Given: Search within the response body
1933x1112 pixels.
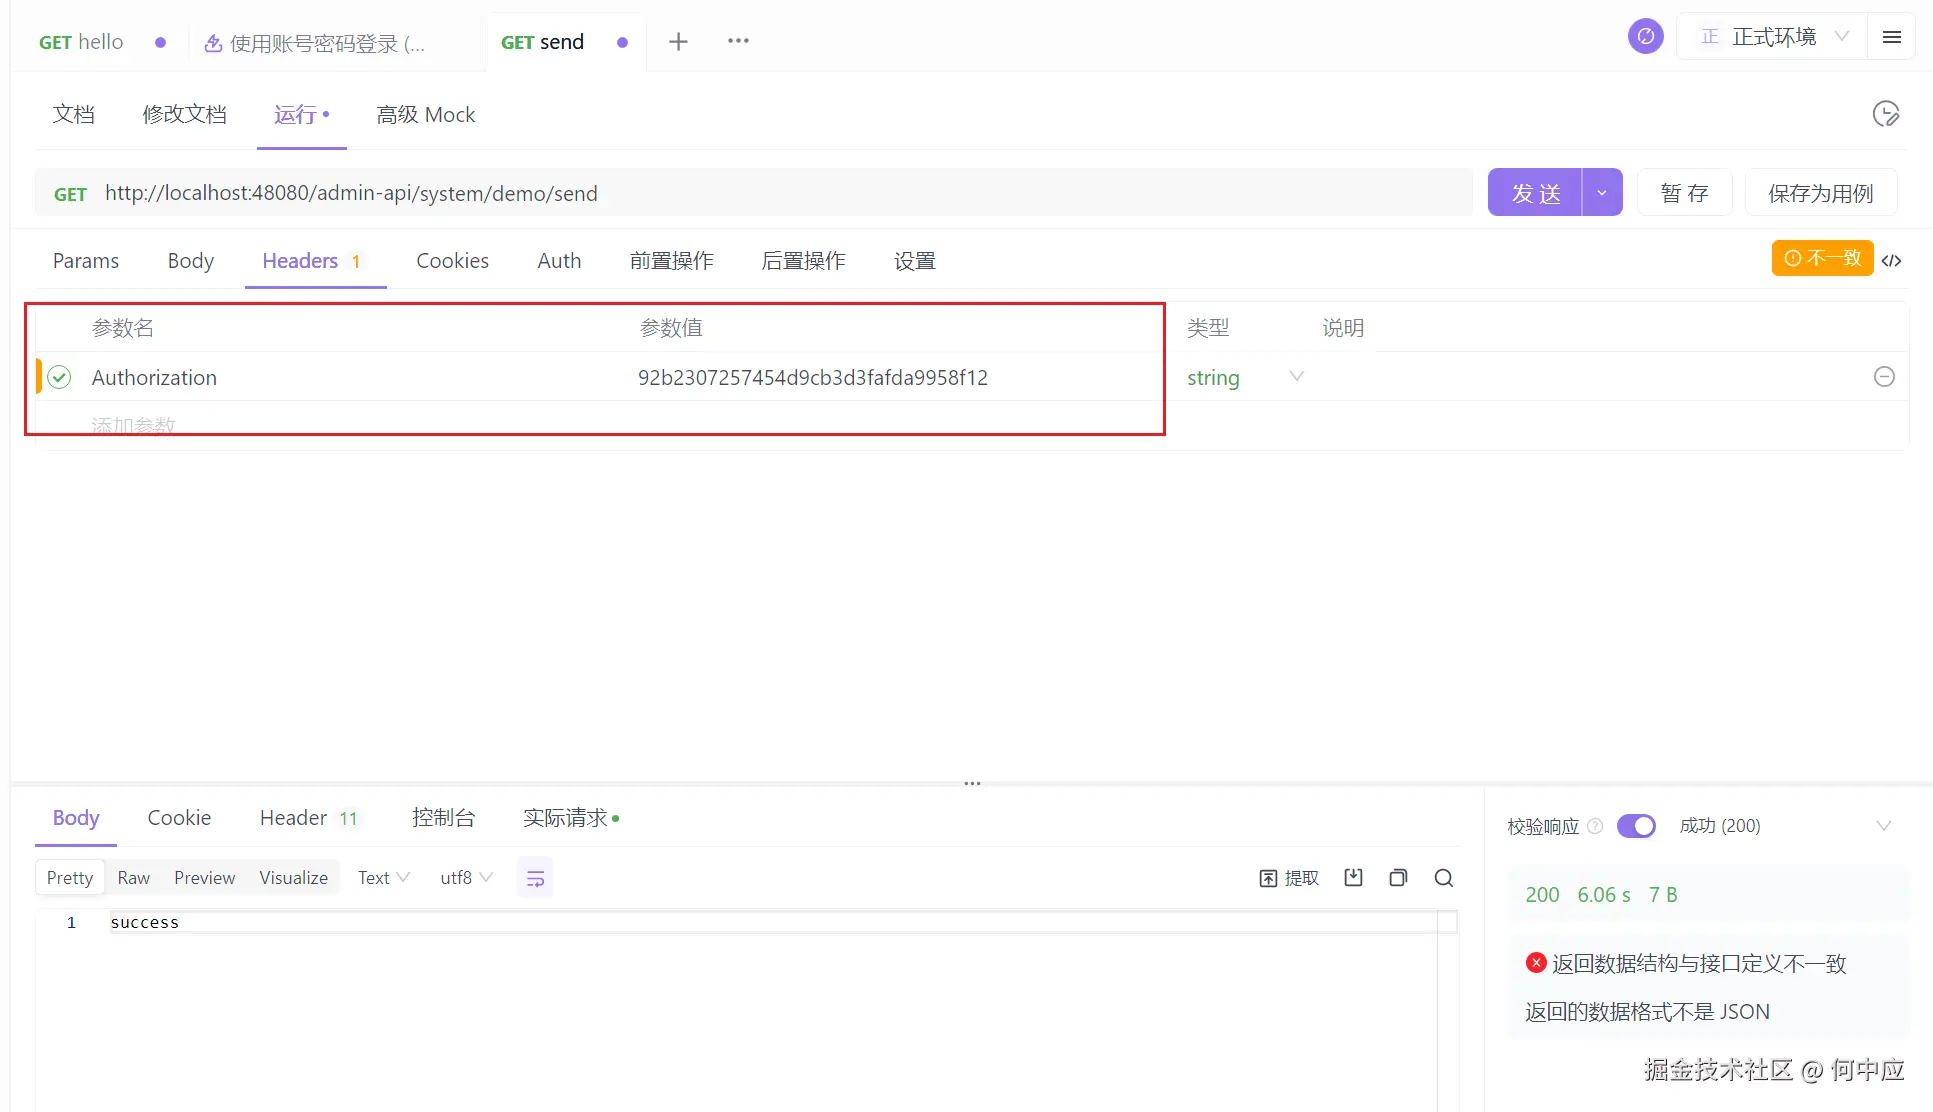Looking at the screenshot, I should [x=1443, y=877].
